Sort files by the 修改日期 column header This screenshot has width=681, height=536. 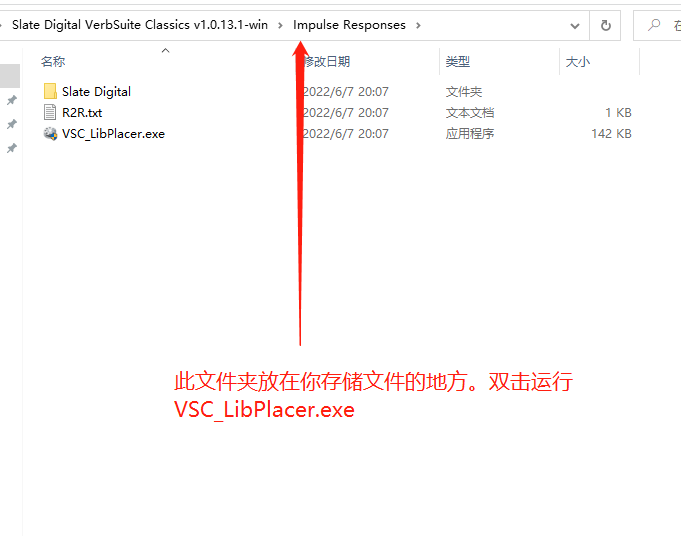[x=327, y=62]
